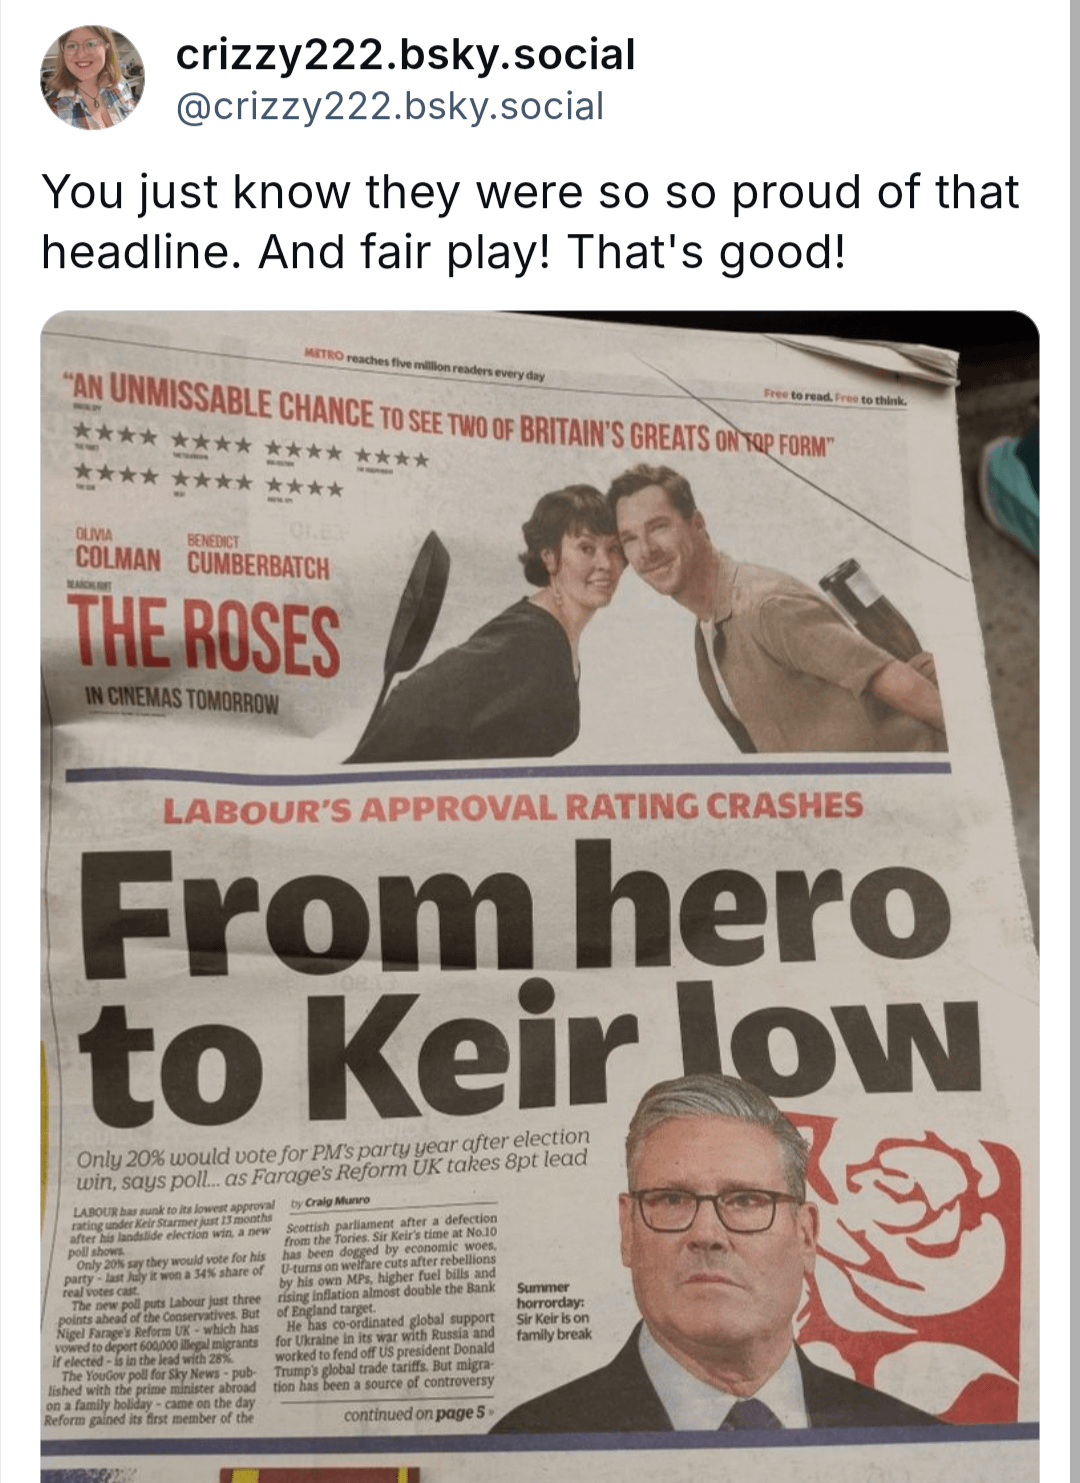This screenshot has width=1080, height=1483.
Task: Open the photo at 'From hero' headline
Action: tap(540, 897)
